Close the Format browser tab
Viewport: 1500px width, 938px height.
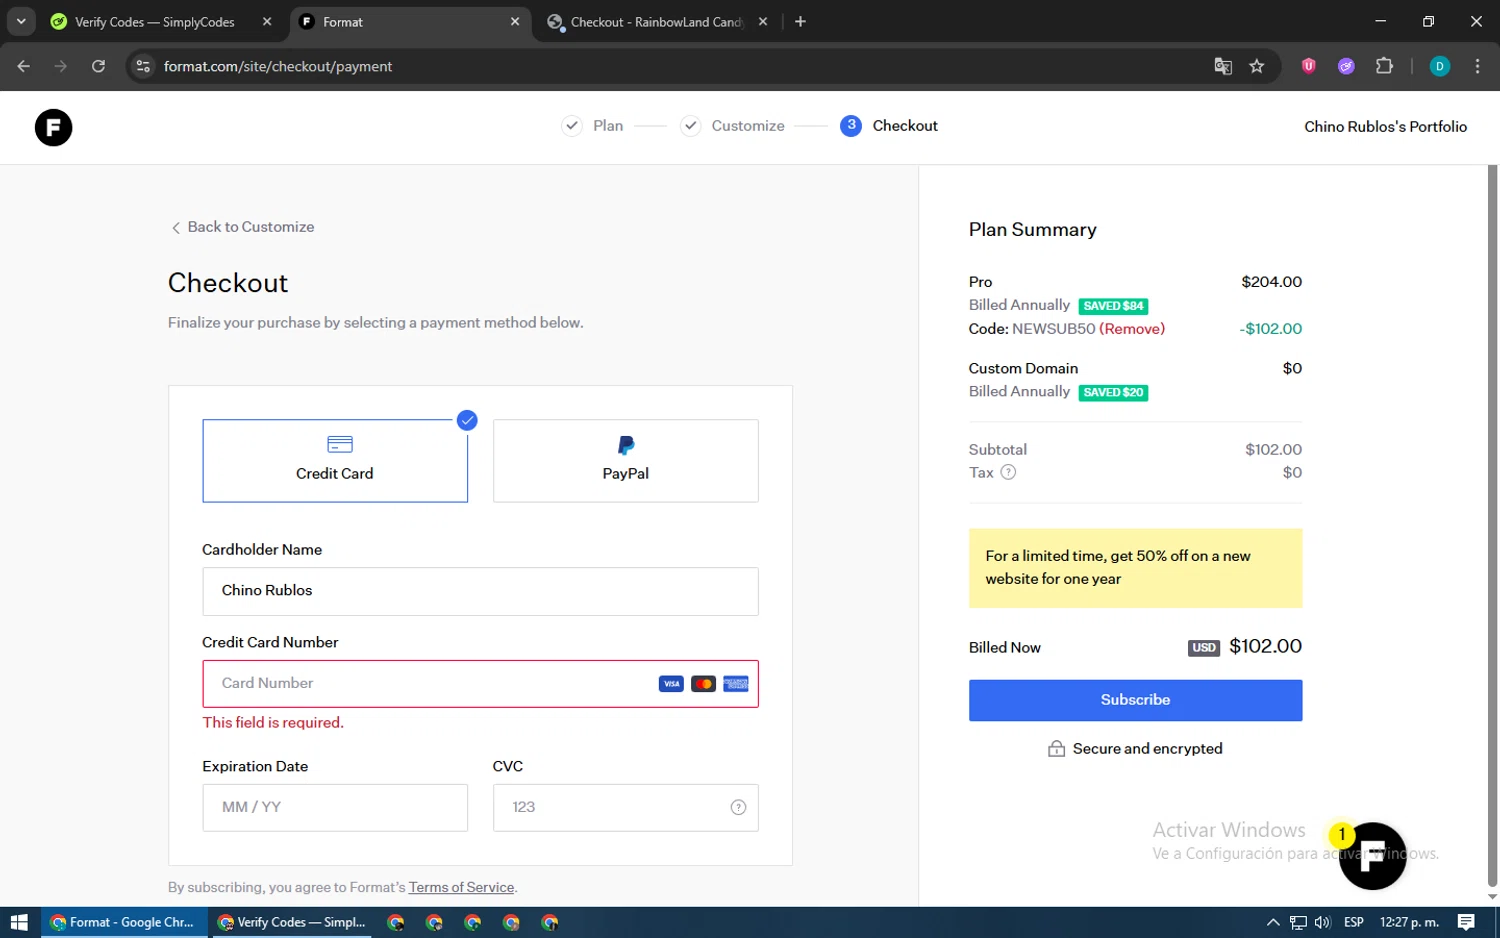[515, 22]
